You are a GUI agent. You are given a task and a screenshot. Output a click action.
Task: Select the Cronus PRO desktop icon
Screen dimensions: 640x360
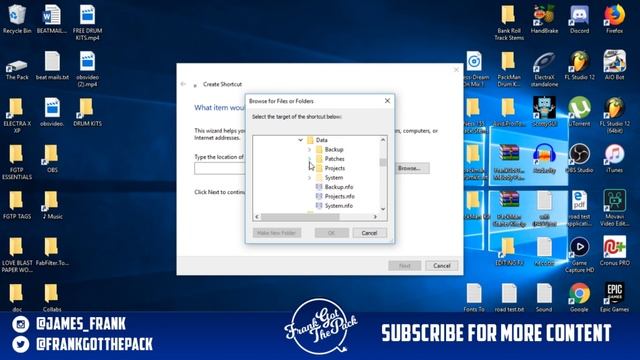[x=614, y=251]
